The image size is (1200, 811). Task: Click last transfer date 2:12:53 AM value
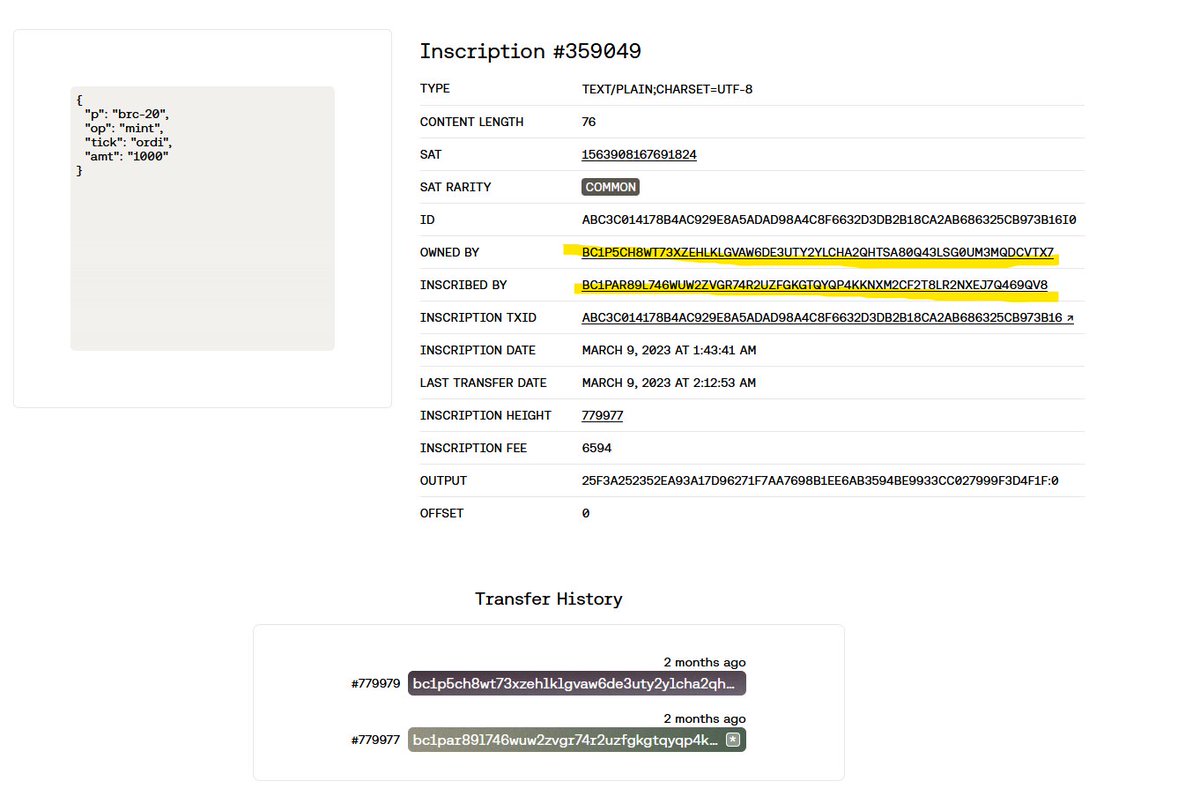pos(669,383)
